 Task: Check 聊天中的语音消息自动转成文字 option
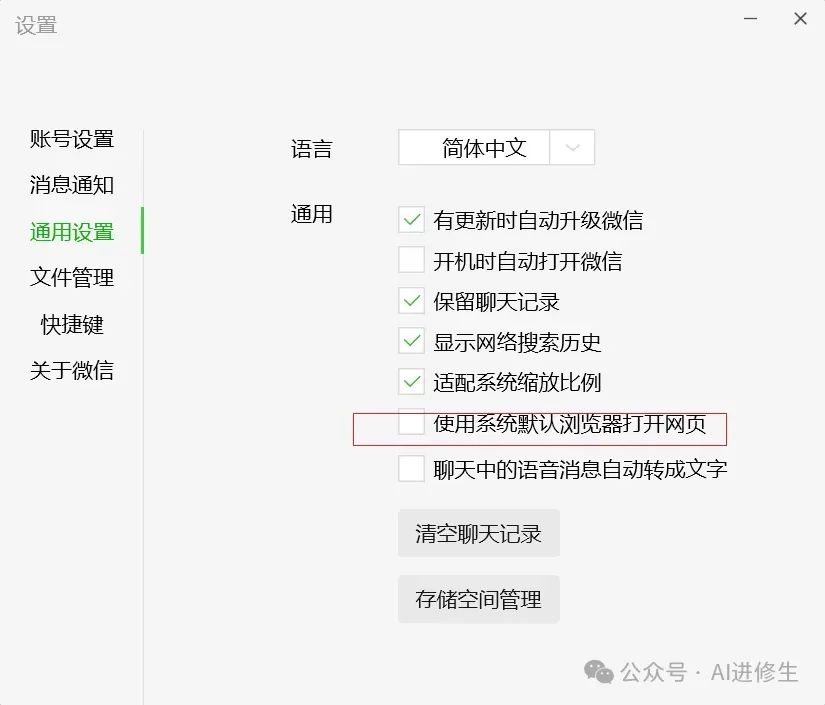point(411,468)
